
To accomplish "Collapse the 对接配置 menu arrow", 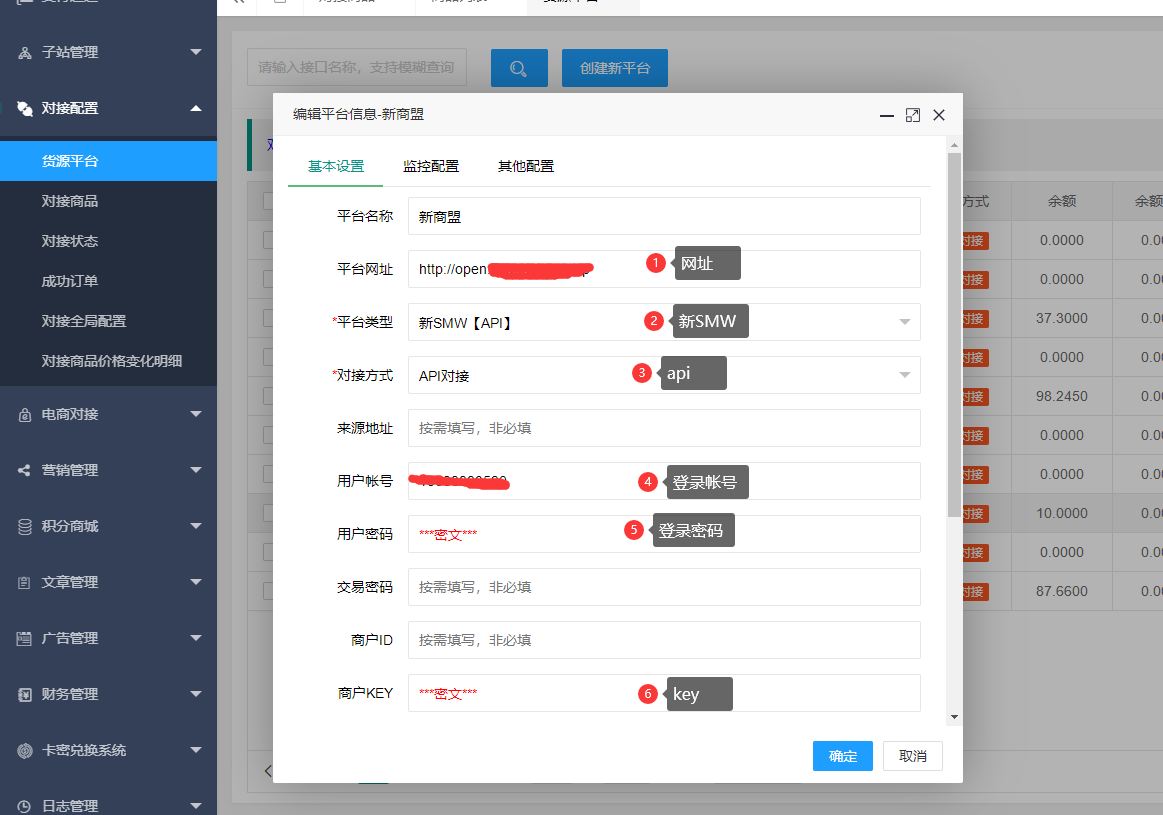I will point(196,108).
